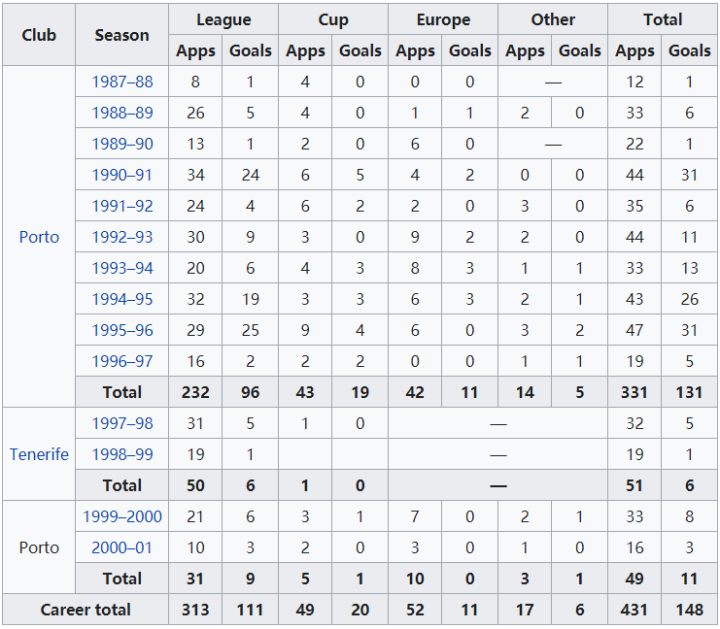Click the 1998–99 season link
720x629 pixels.
(x=122, y=454)
